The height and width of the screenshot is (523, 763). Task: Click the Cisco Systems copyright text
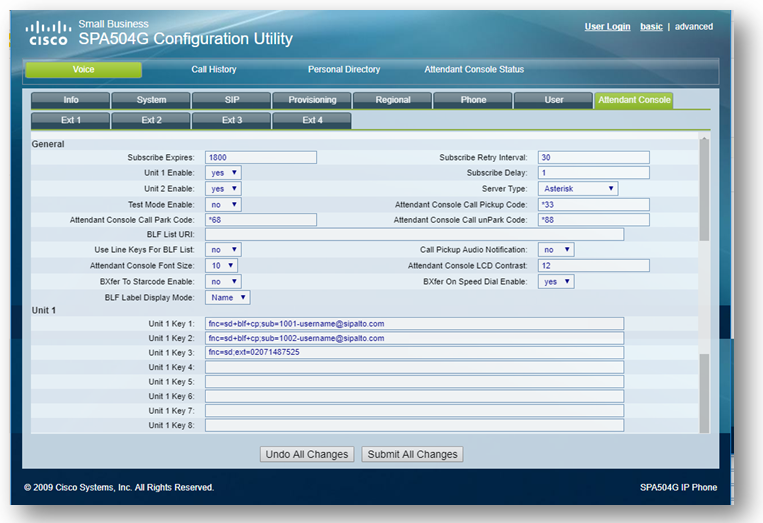pyautogui.click(x=119, y=487)
